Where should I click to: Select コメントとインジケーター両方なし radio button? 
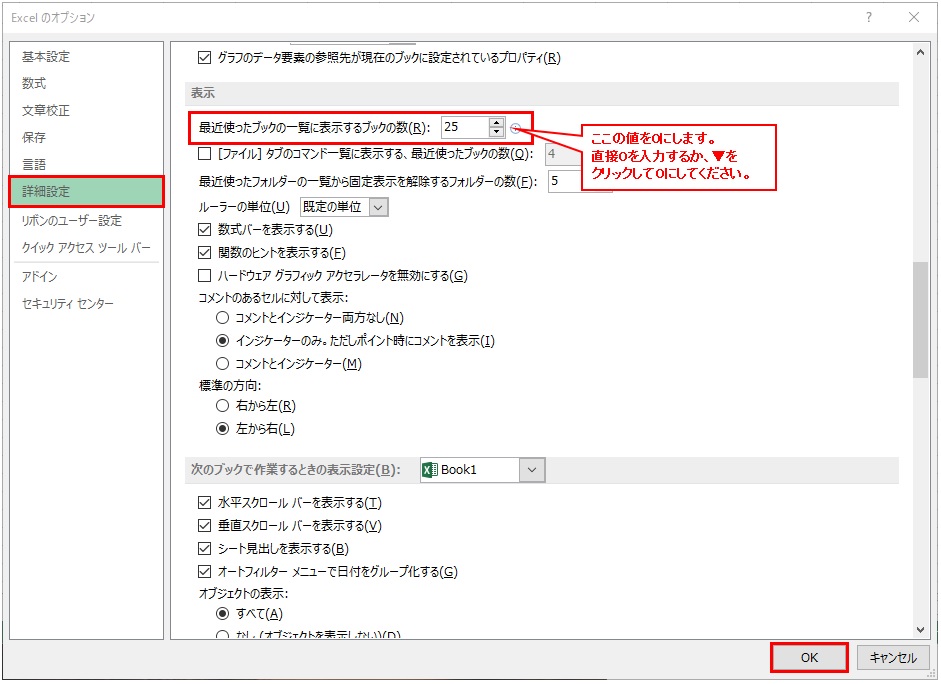pos(222,318)
